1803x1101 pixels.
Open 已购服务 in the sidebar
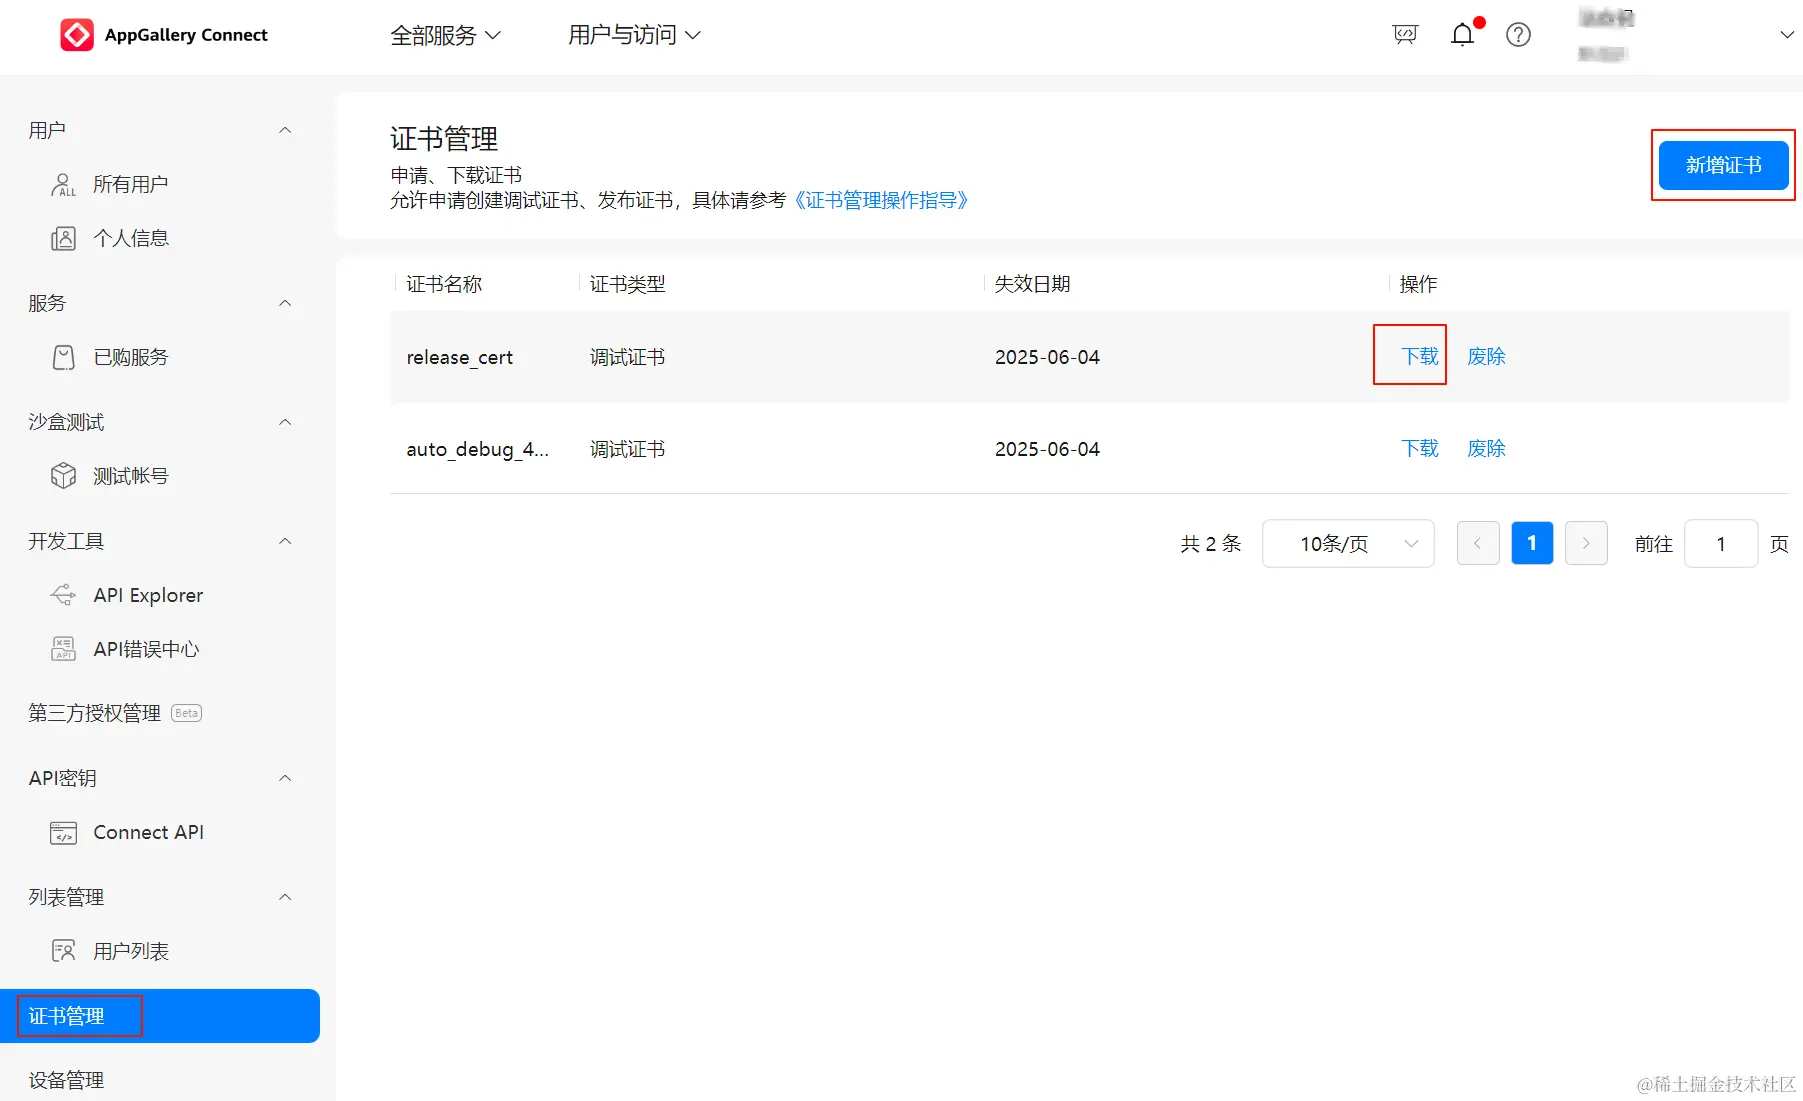(x=130, y=357)
